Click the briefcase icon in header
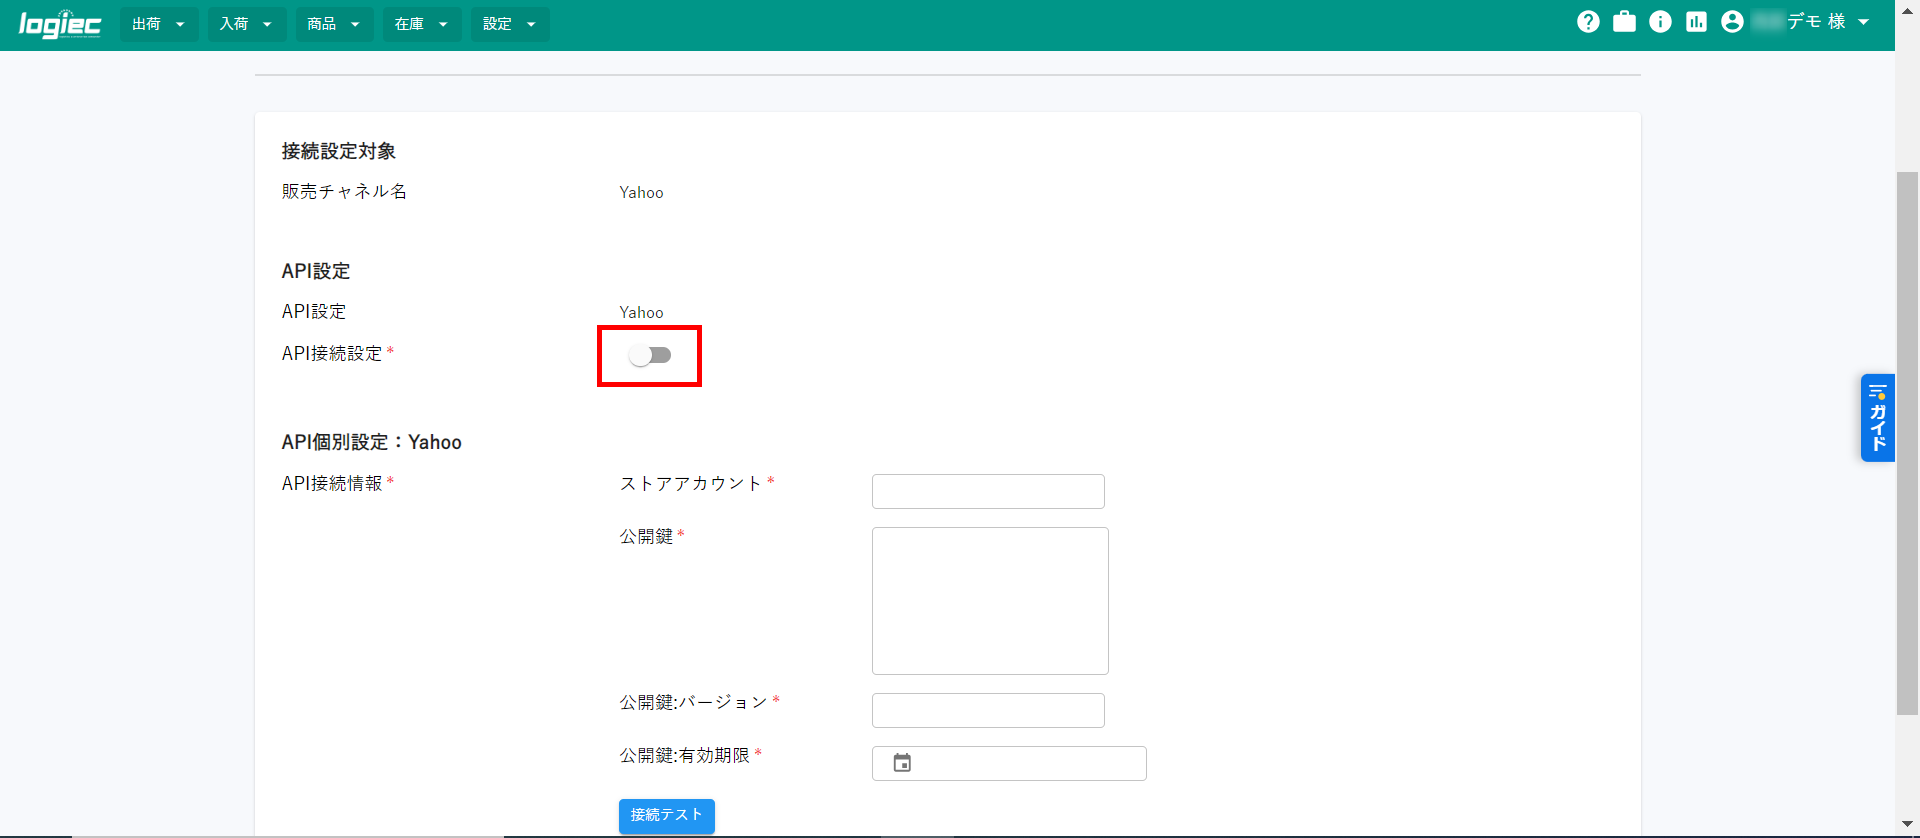Screen dimensions: 1920x838 click(x=1624, y=22)
